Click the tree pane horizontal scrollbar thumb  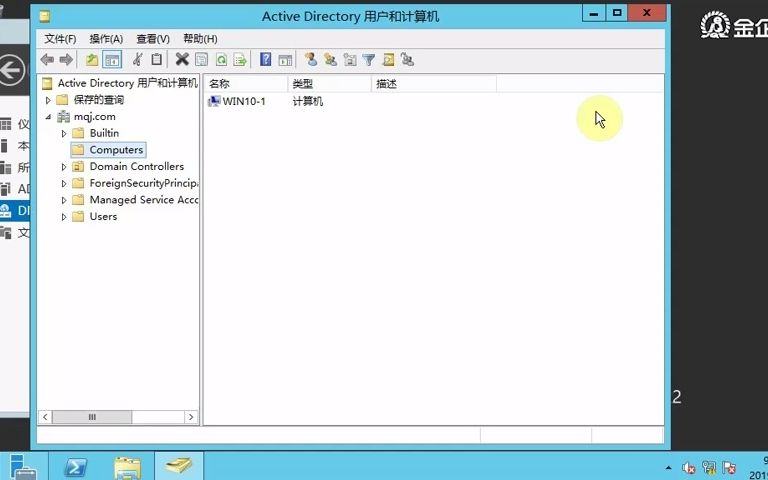point(92,417)
